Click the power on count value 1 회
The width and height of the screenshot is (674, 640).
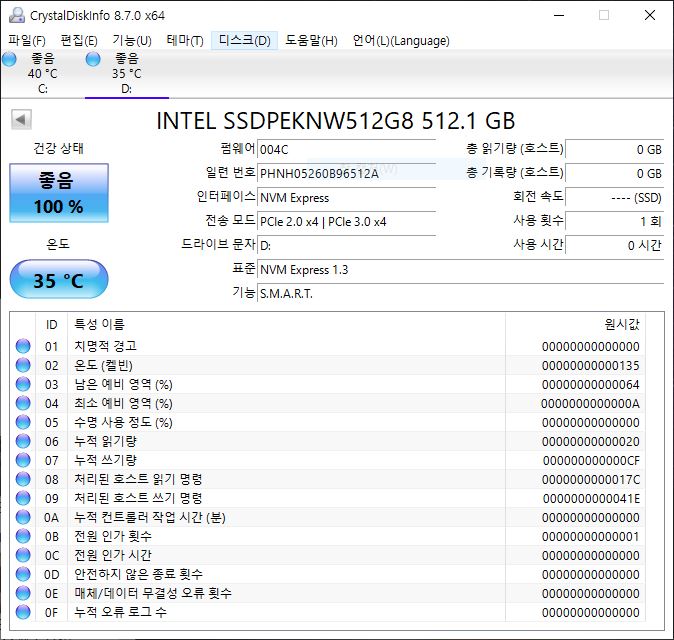point(615,222)
